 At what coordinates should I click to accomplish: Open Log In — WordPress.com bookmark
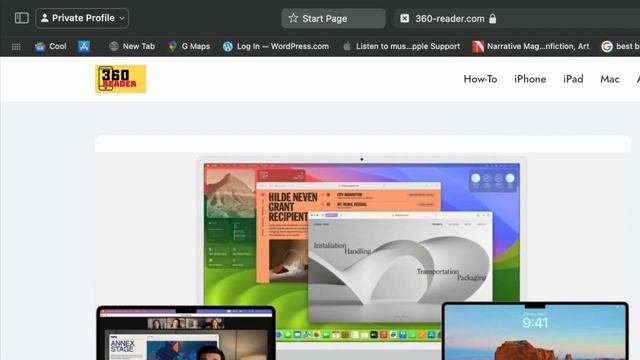click(x=276, y=47)
